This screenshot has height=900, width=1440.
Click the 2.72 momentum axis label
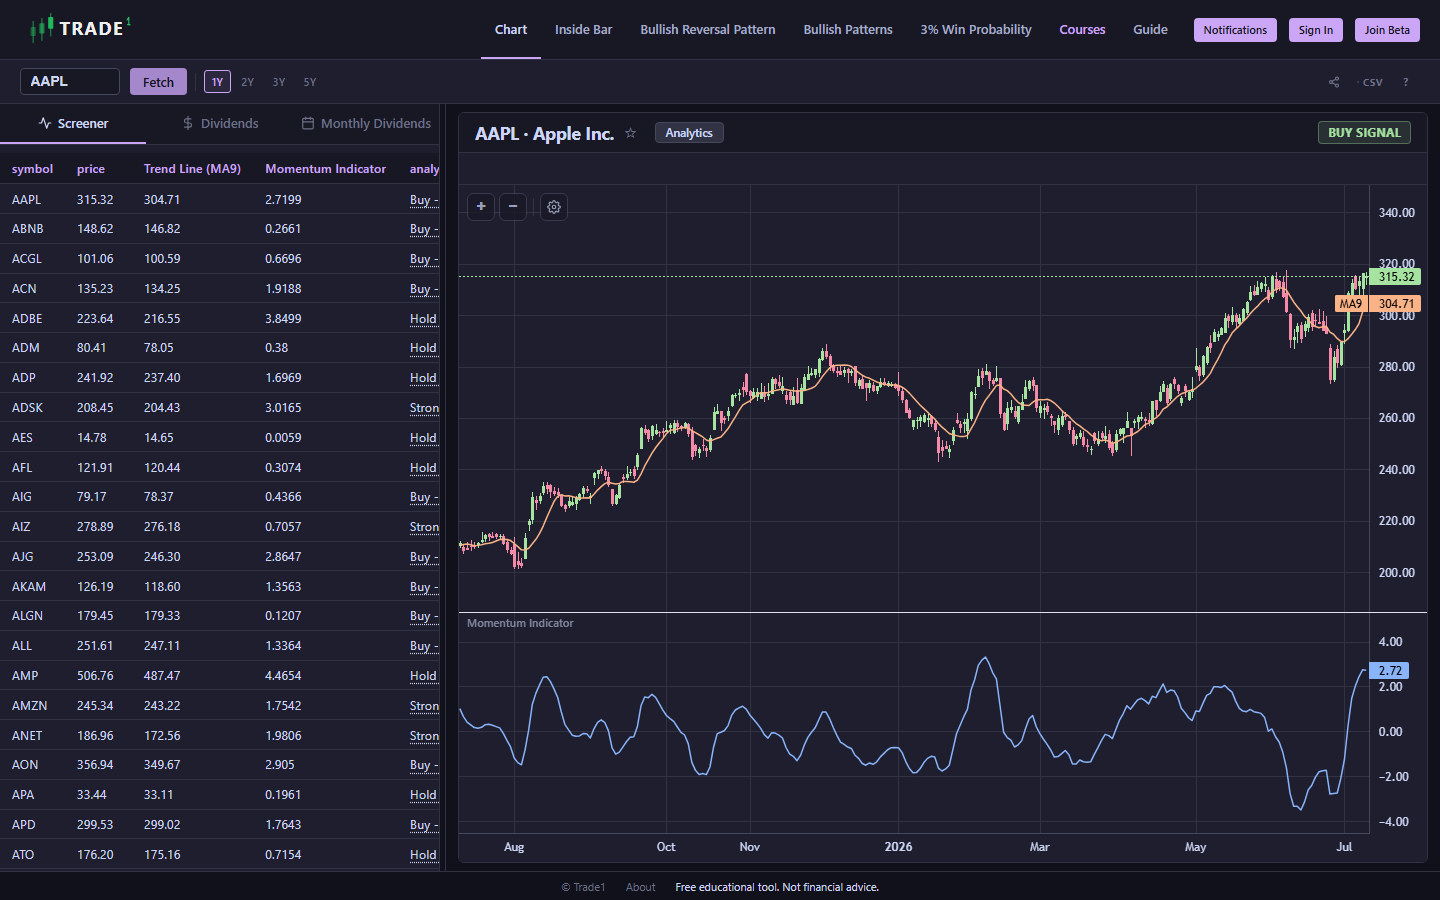click(x=1390, y=671)
